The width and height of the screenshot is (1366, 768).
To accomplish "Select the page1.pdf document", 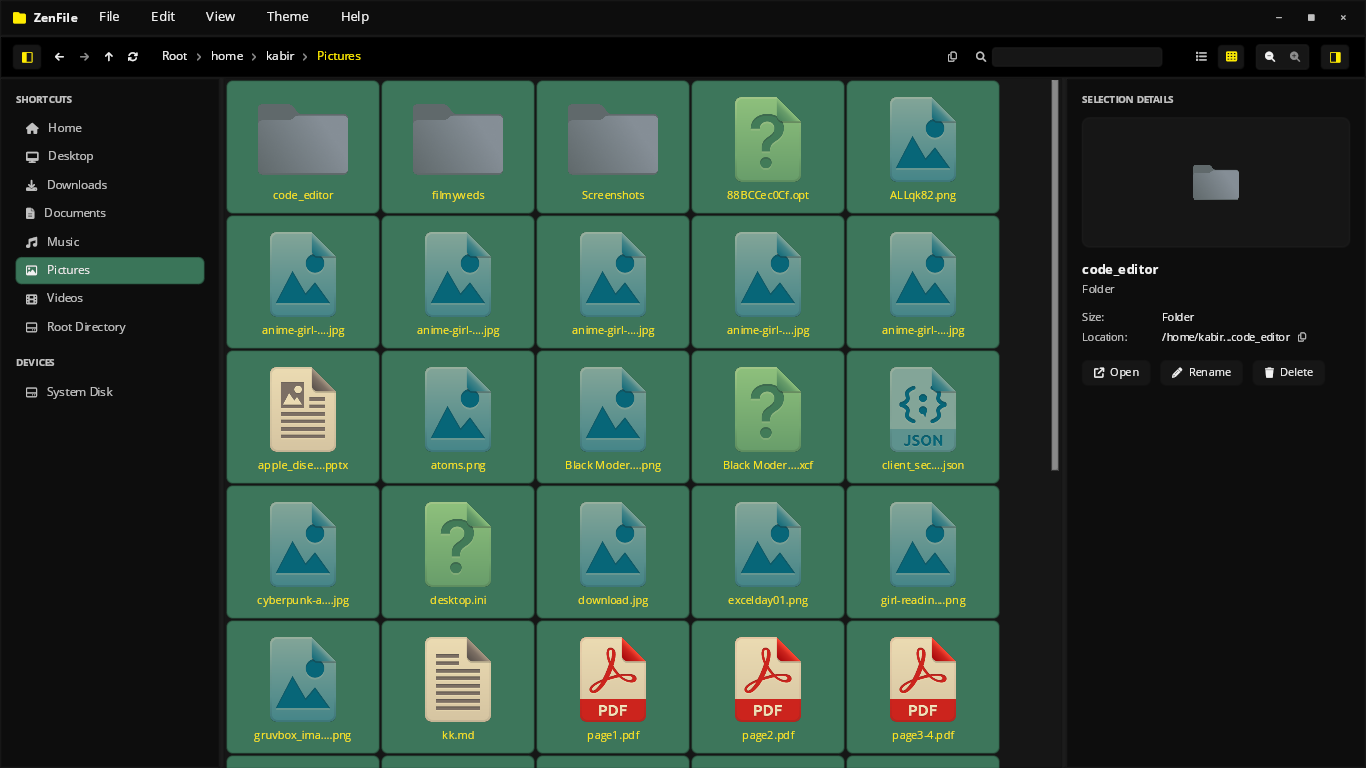I will tap(613, 687).
